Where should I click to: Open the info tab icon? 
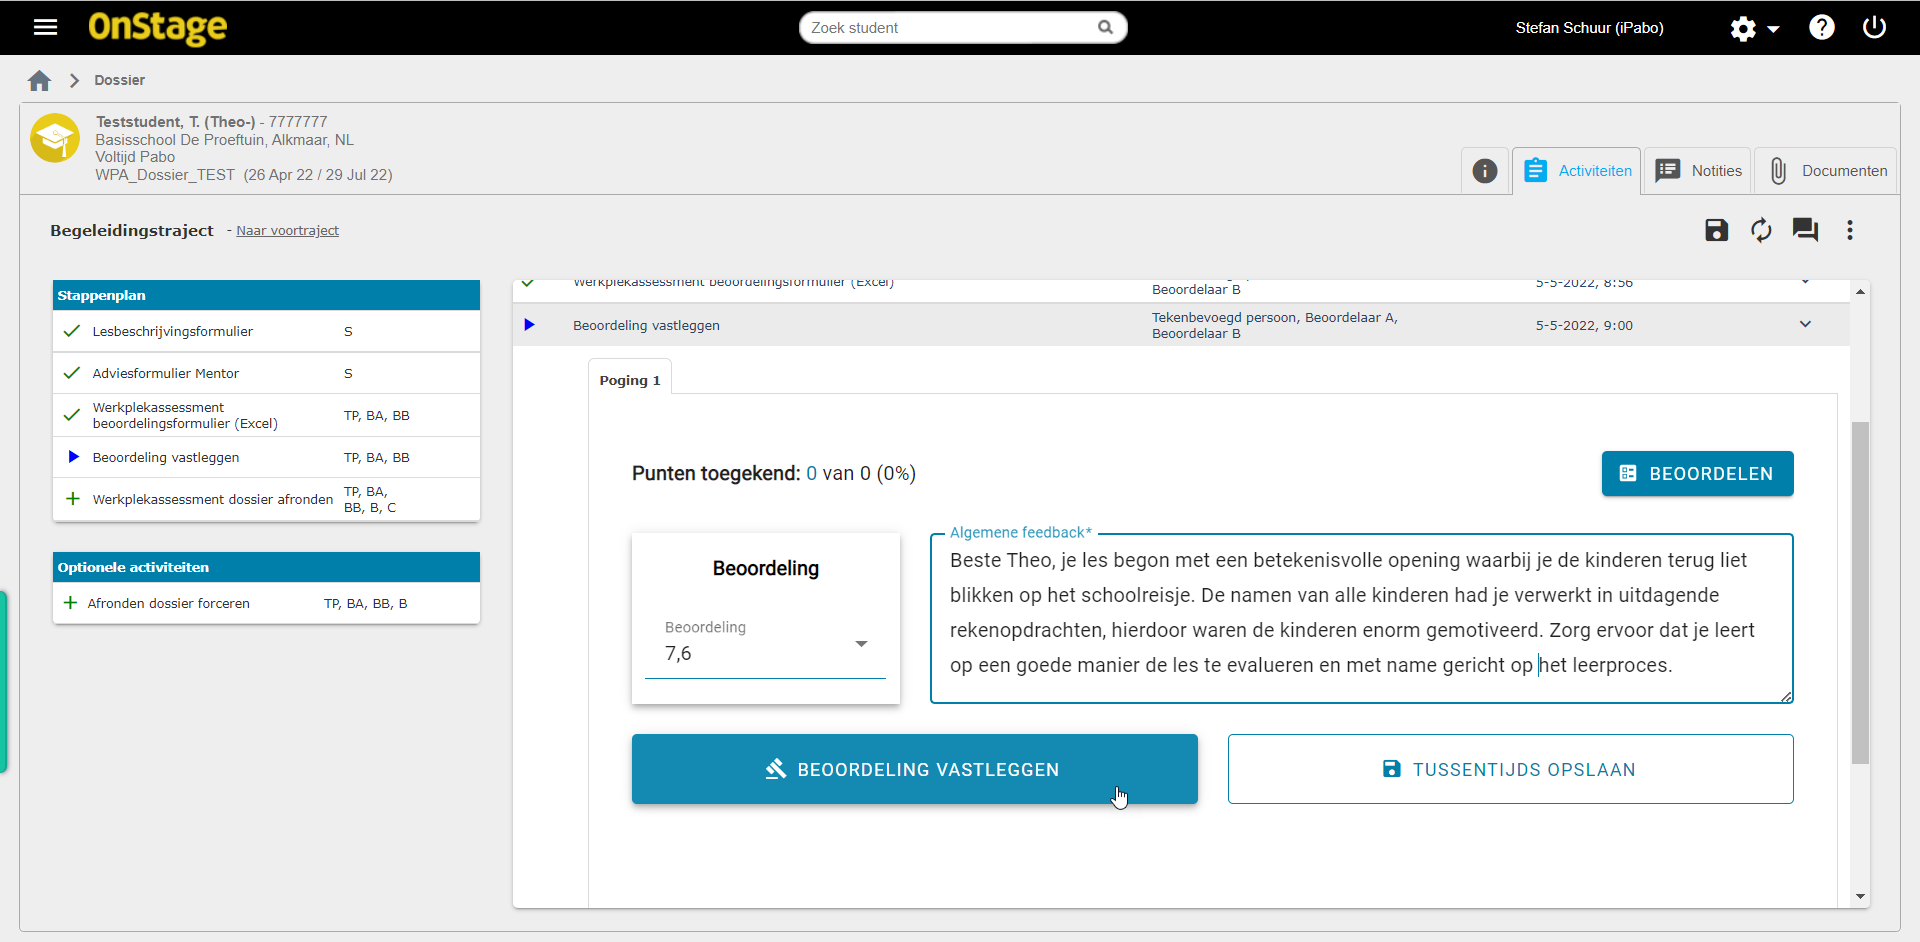pyautogui.click(x=1485, y=171)
